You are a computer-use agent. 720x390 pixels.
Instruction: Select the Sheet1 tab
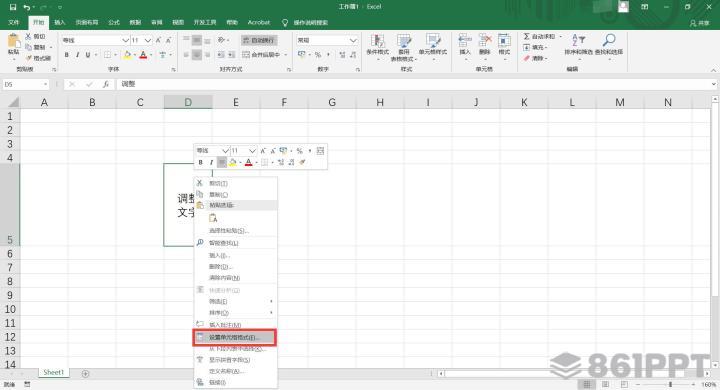pyautogui.click(x=54, y=373)
